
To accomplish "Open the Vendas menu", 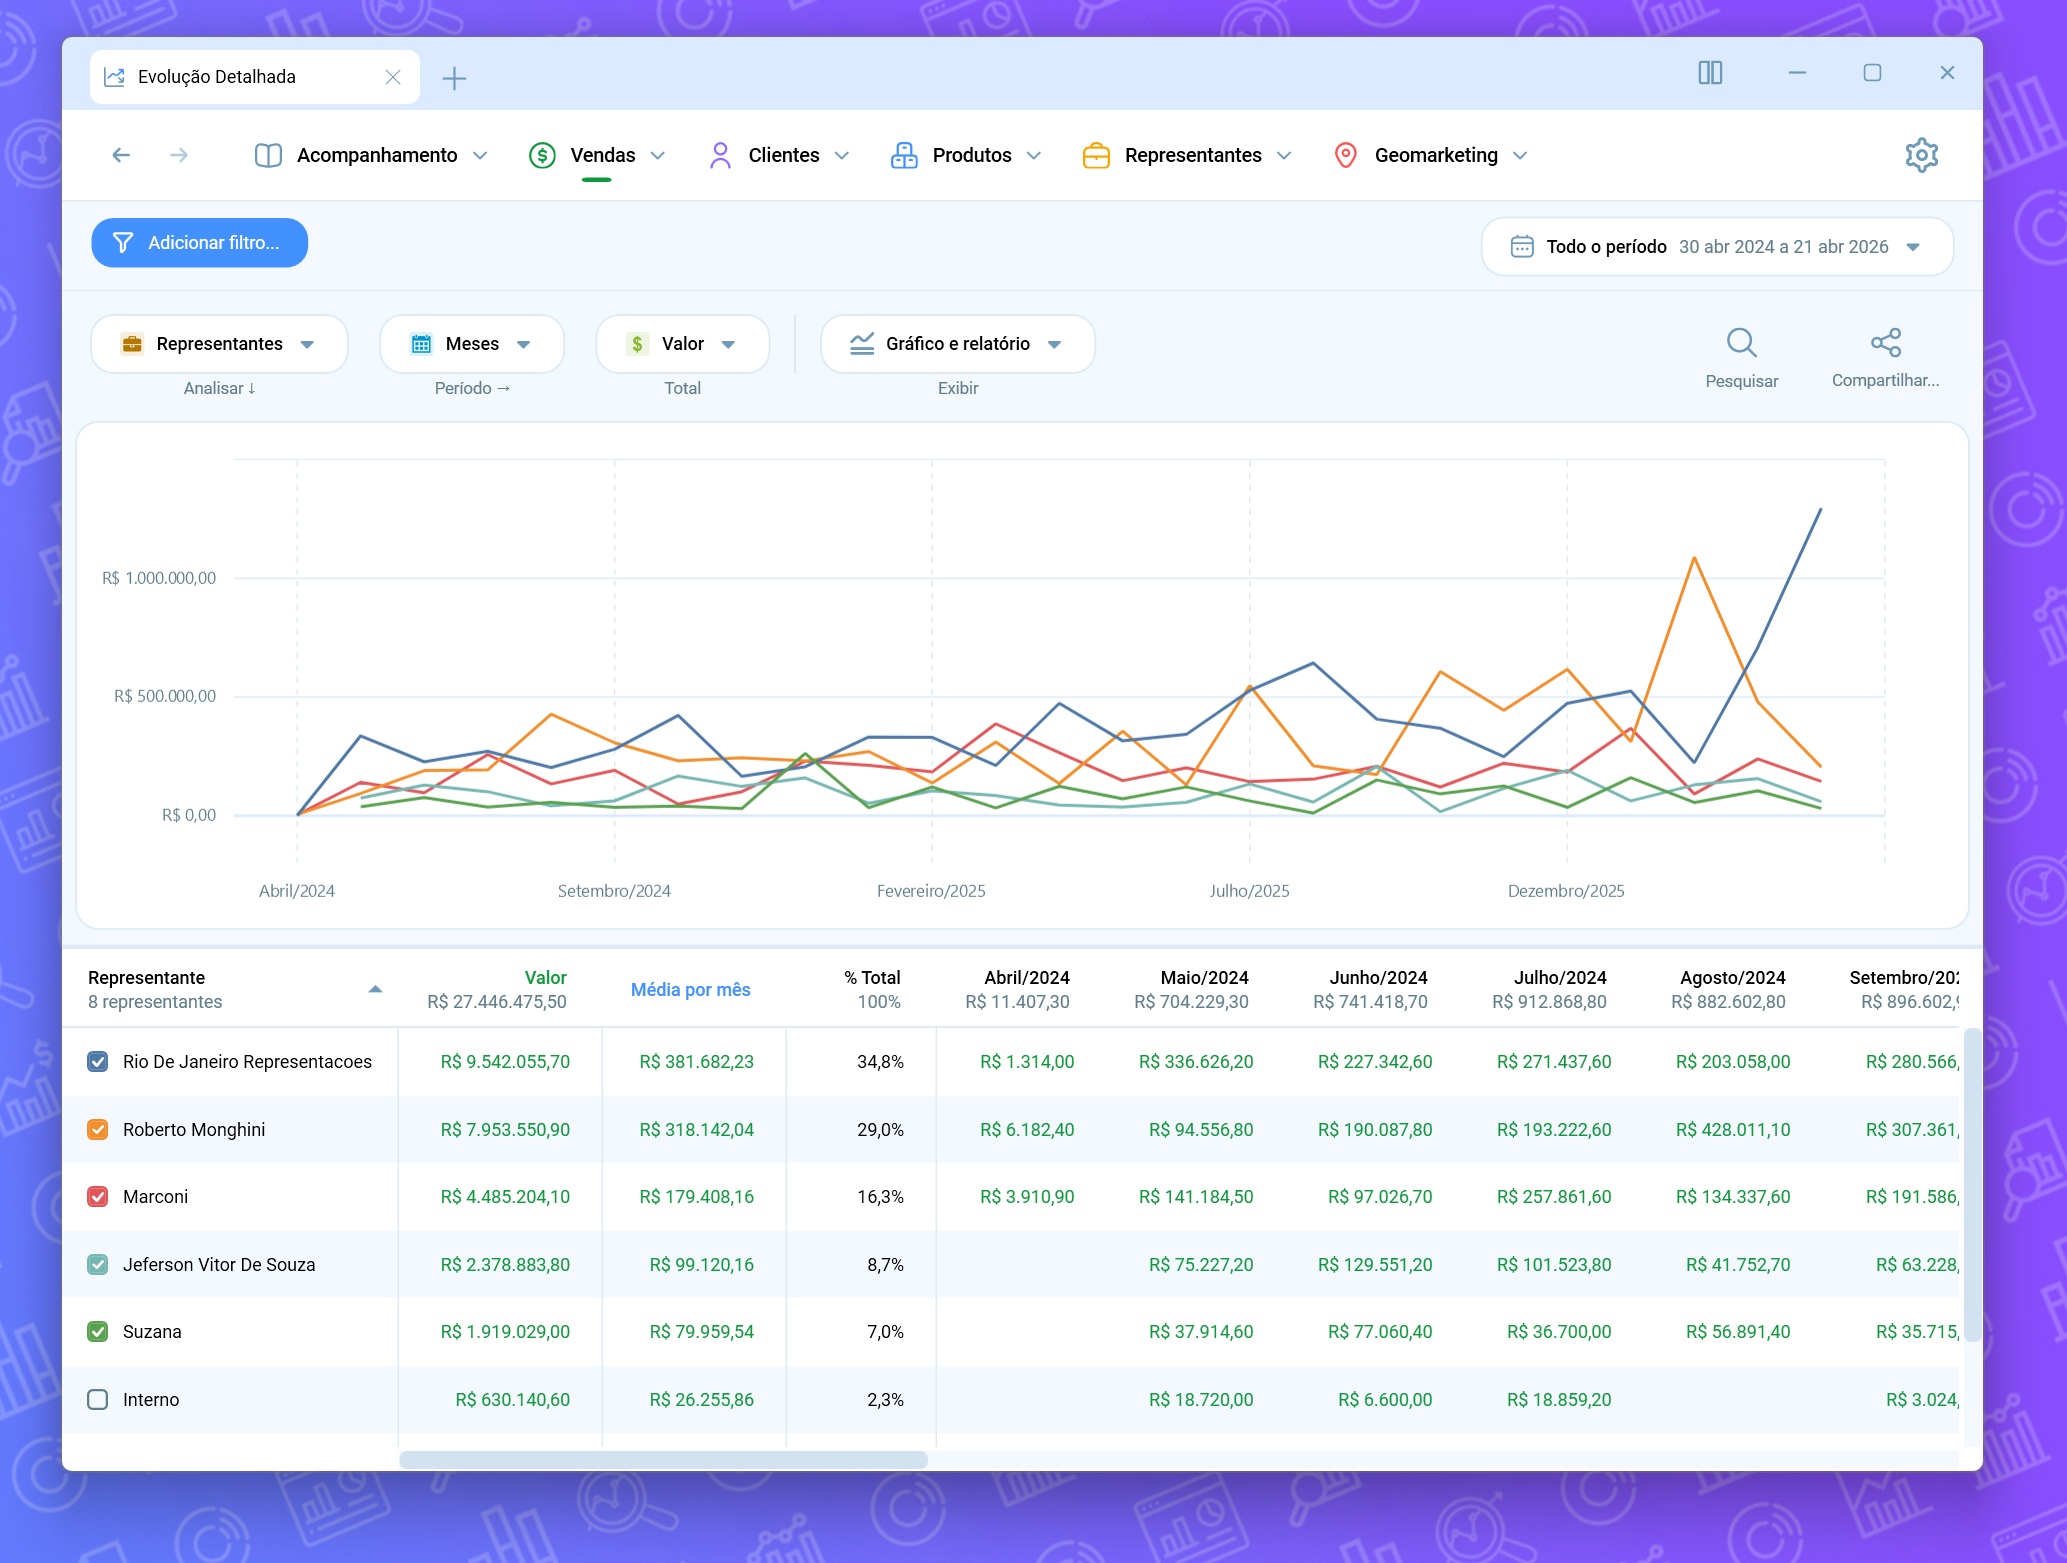I will coord(597,155).
